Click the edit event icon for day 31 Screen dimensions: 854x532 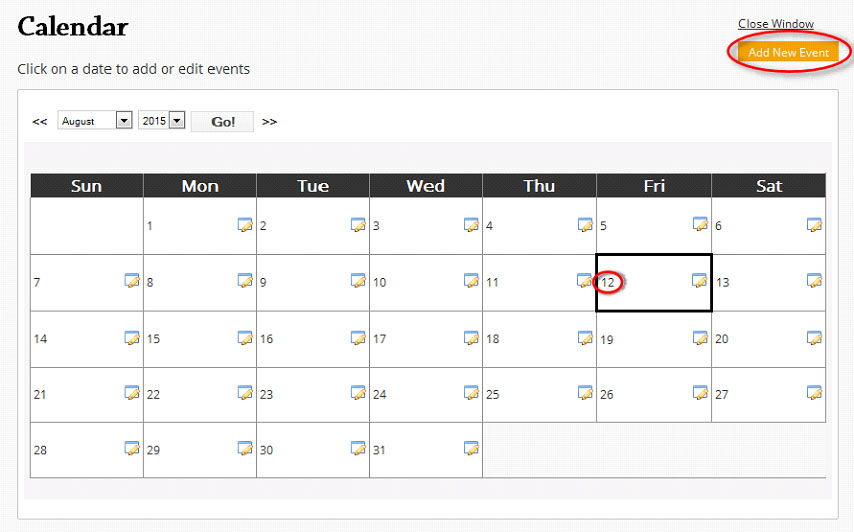pyautogui.click(x=471, y=448)
